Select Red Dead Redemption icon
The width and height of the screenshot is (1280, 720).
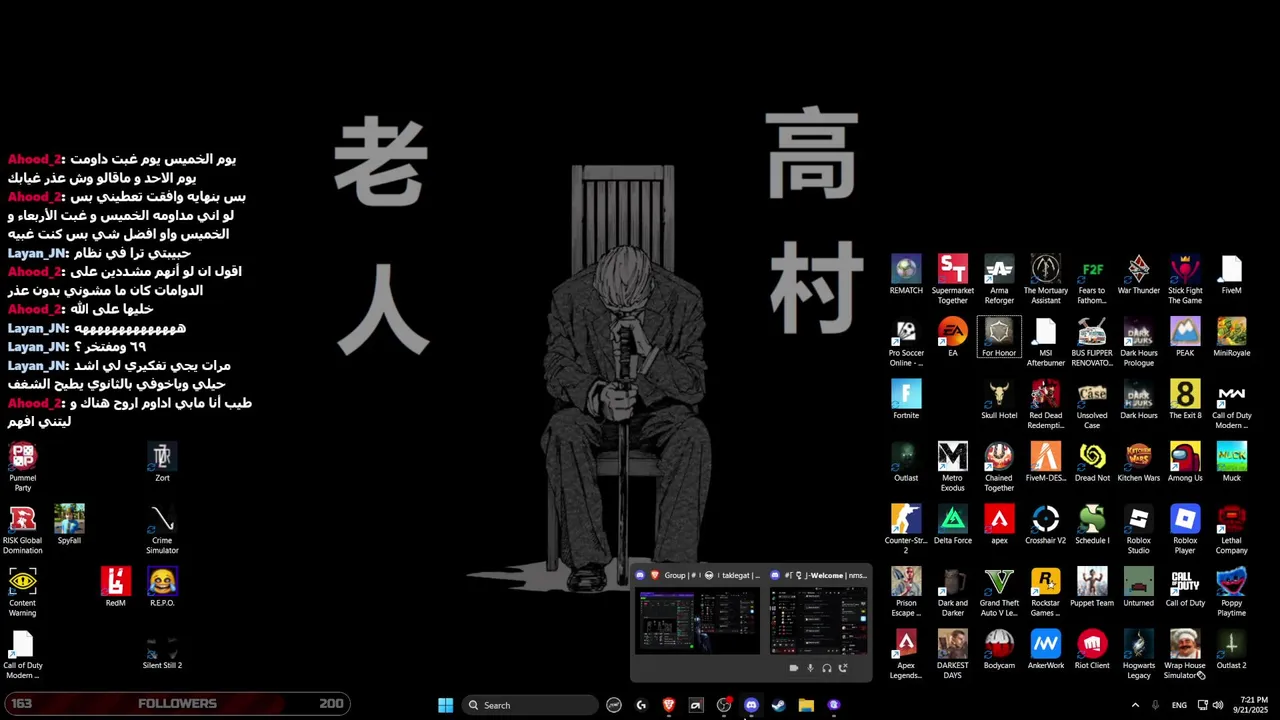click(1045, 404)
